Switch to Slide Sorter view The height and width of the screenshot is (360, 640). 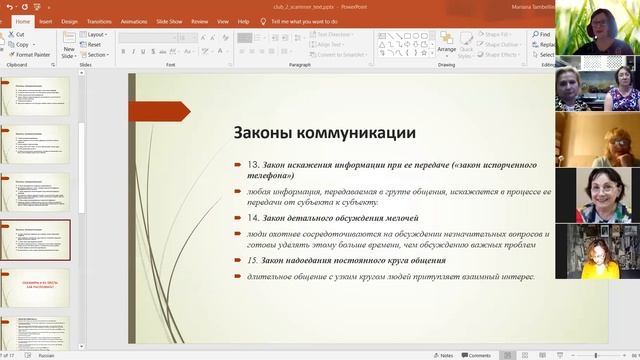pyautogui.click(x=525, y=356)
